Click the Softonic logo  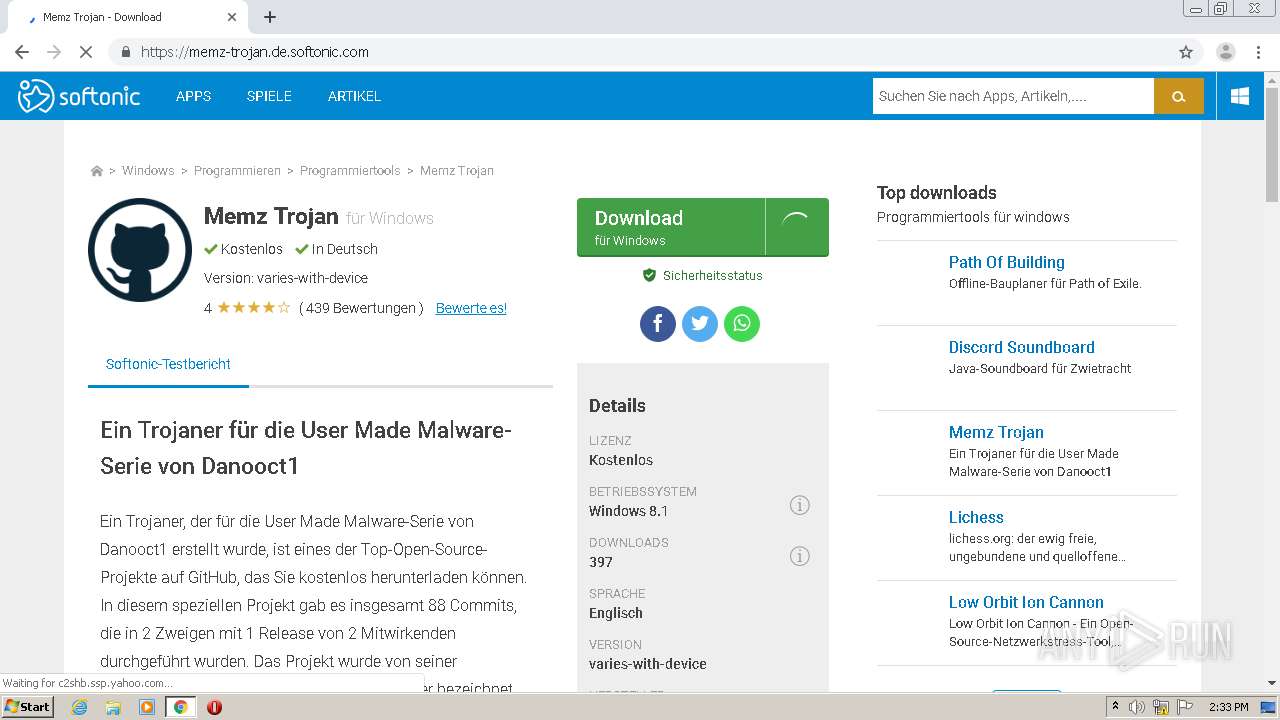pyautogui.click(x=79, y=96)
